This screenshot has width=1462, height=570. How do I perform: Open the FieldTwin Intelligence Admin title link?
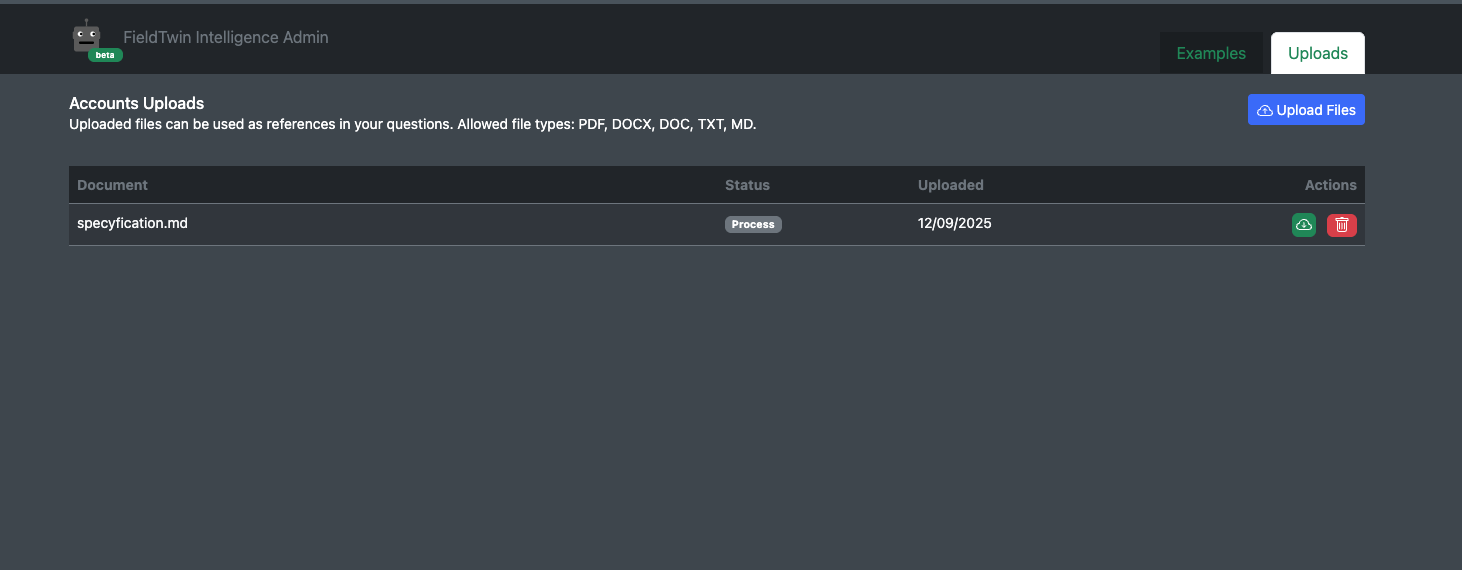pos(226,37)
